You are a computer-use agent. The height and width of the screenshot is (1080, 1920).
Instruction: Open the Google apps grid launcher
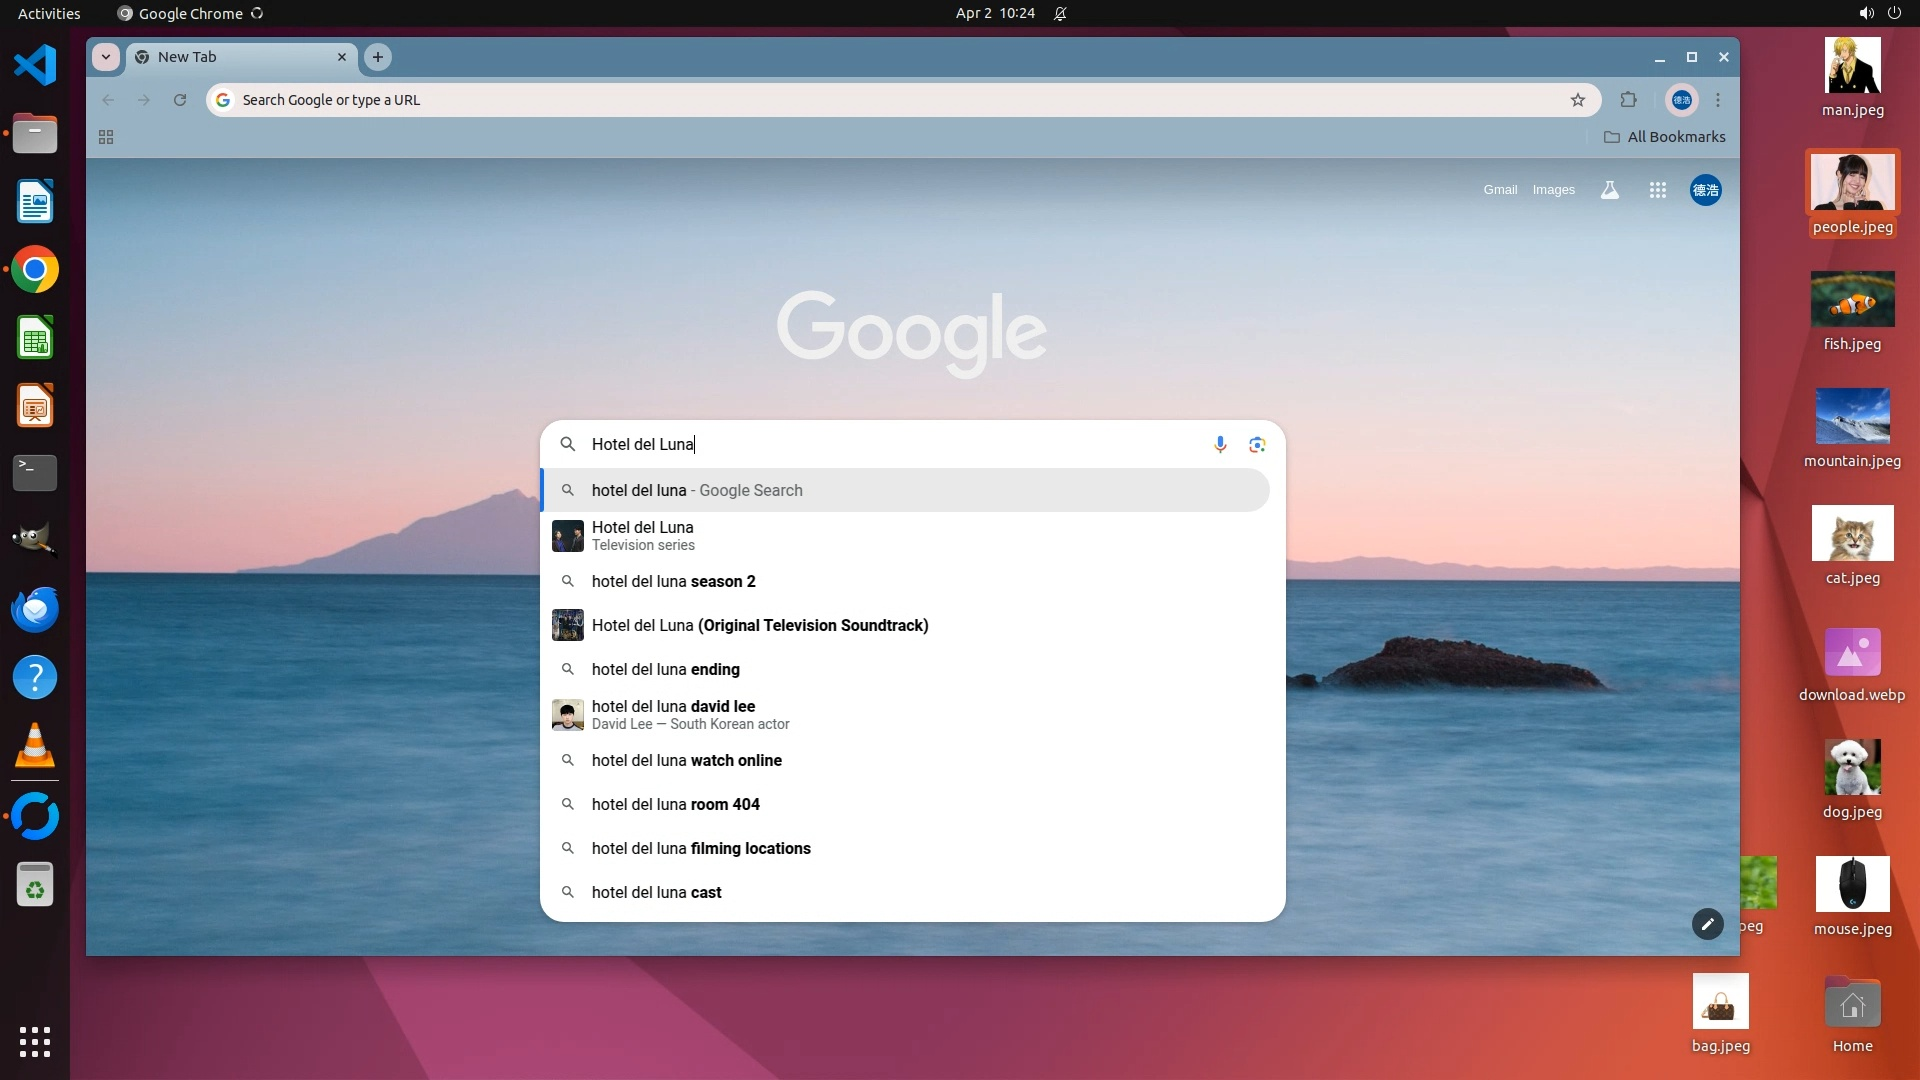[x=1657, y=190]
